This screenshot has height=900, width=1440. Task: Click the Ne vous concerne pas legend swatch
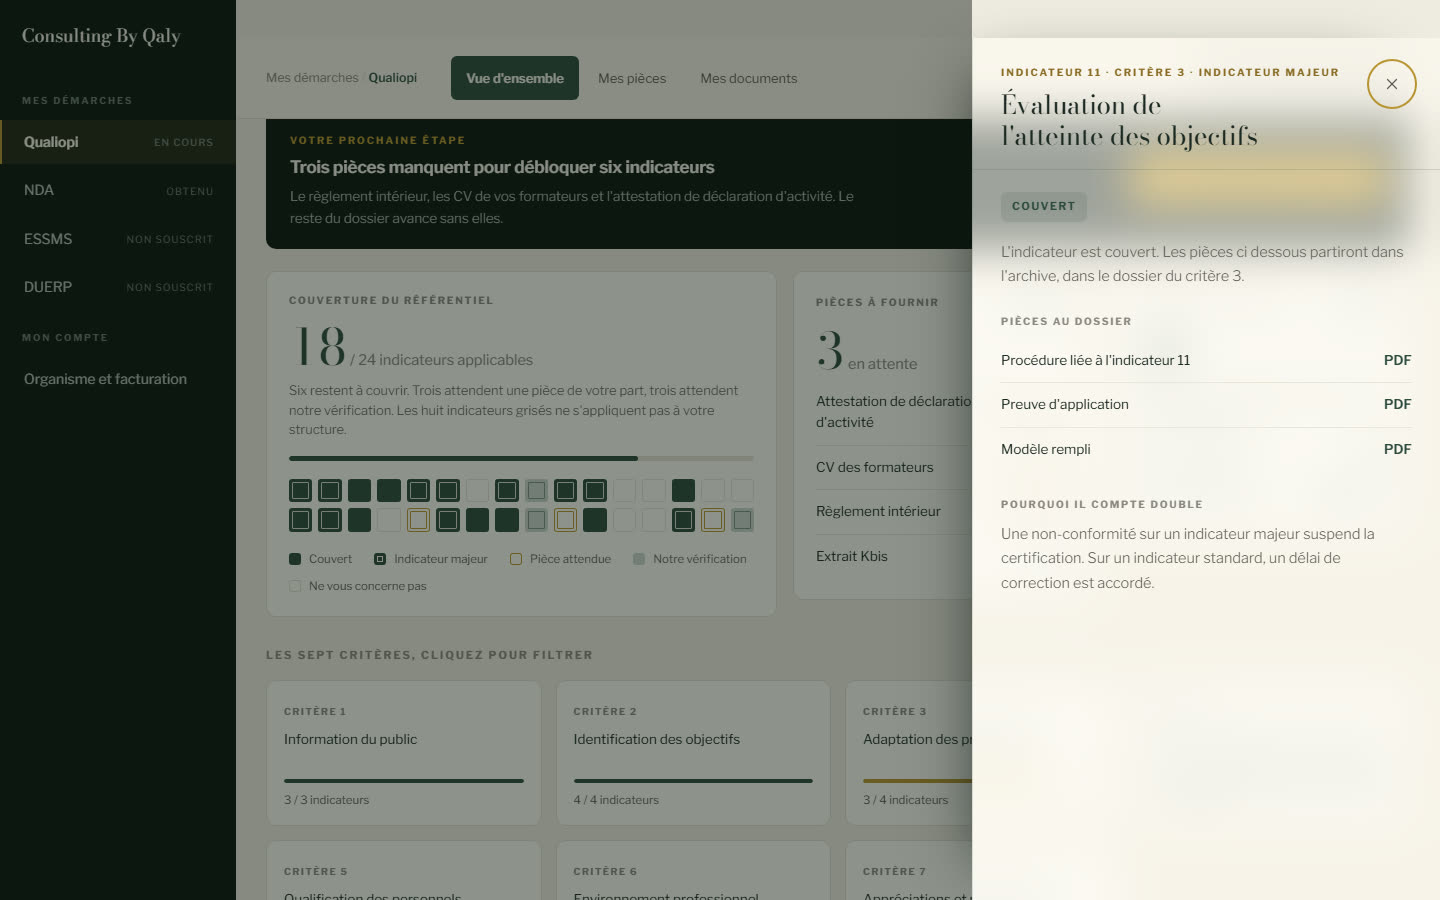(x=295, y=586)
